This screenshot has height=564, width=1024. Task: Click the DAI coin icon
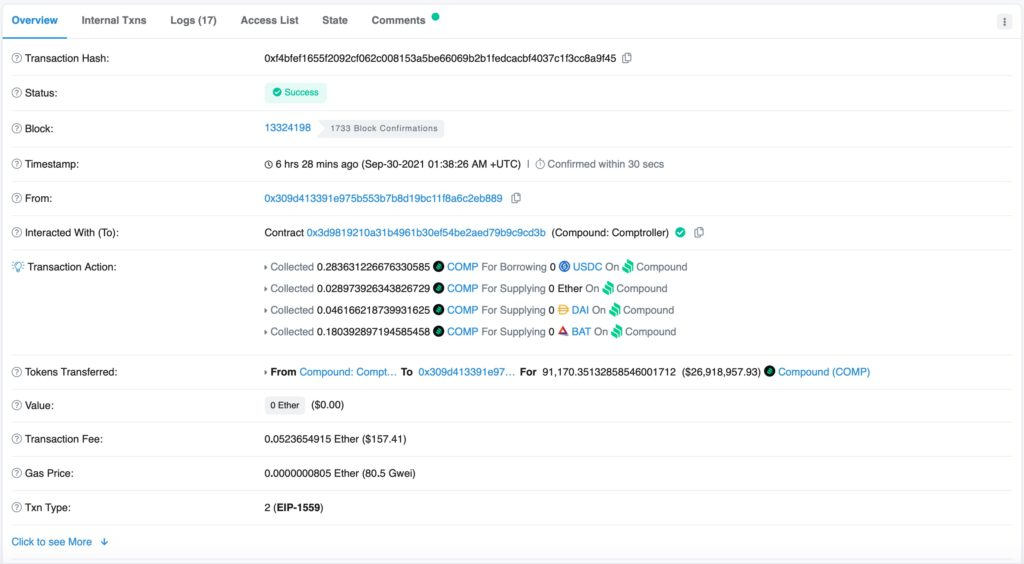click(x=563, y=310)
